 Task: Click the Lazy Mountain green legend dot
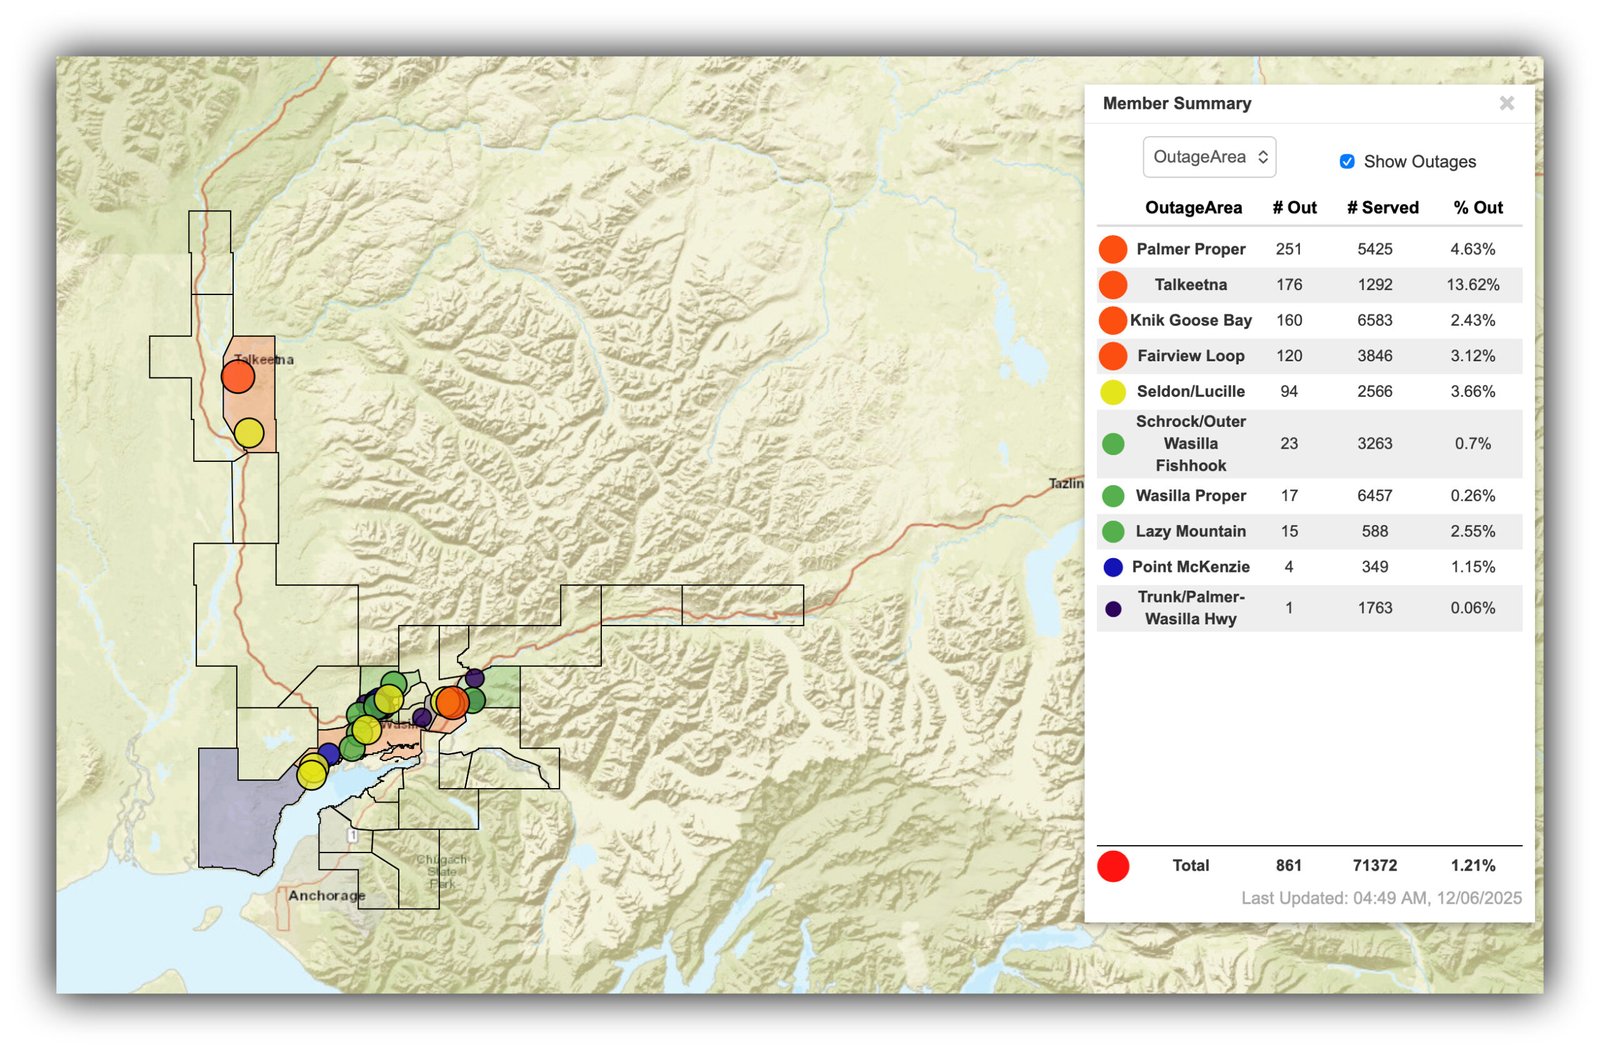[x=1113, y=531]
